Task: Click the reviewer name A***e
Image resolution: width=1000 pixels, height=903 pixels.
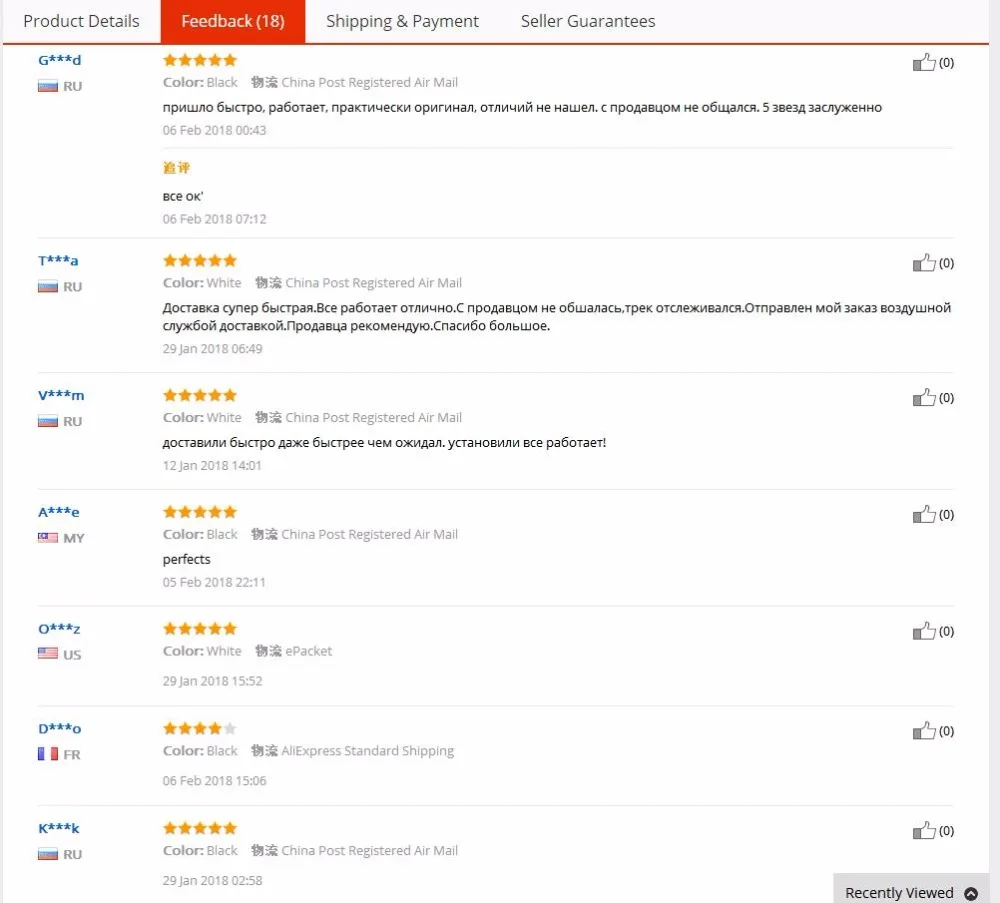Action: [59, 511]
